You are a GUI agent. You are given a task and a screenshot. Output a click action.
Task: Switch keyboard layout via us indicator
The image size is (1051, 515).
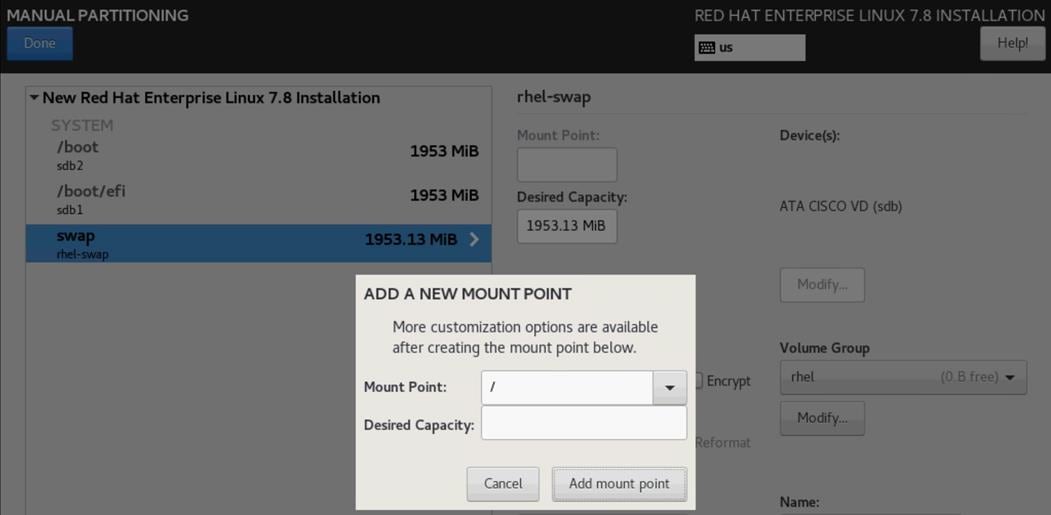coord(749,48)
